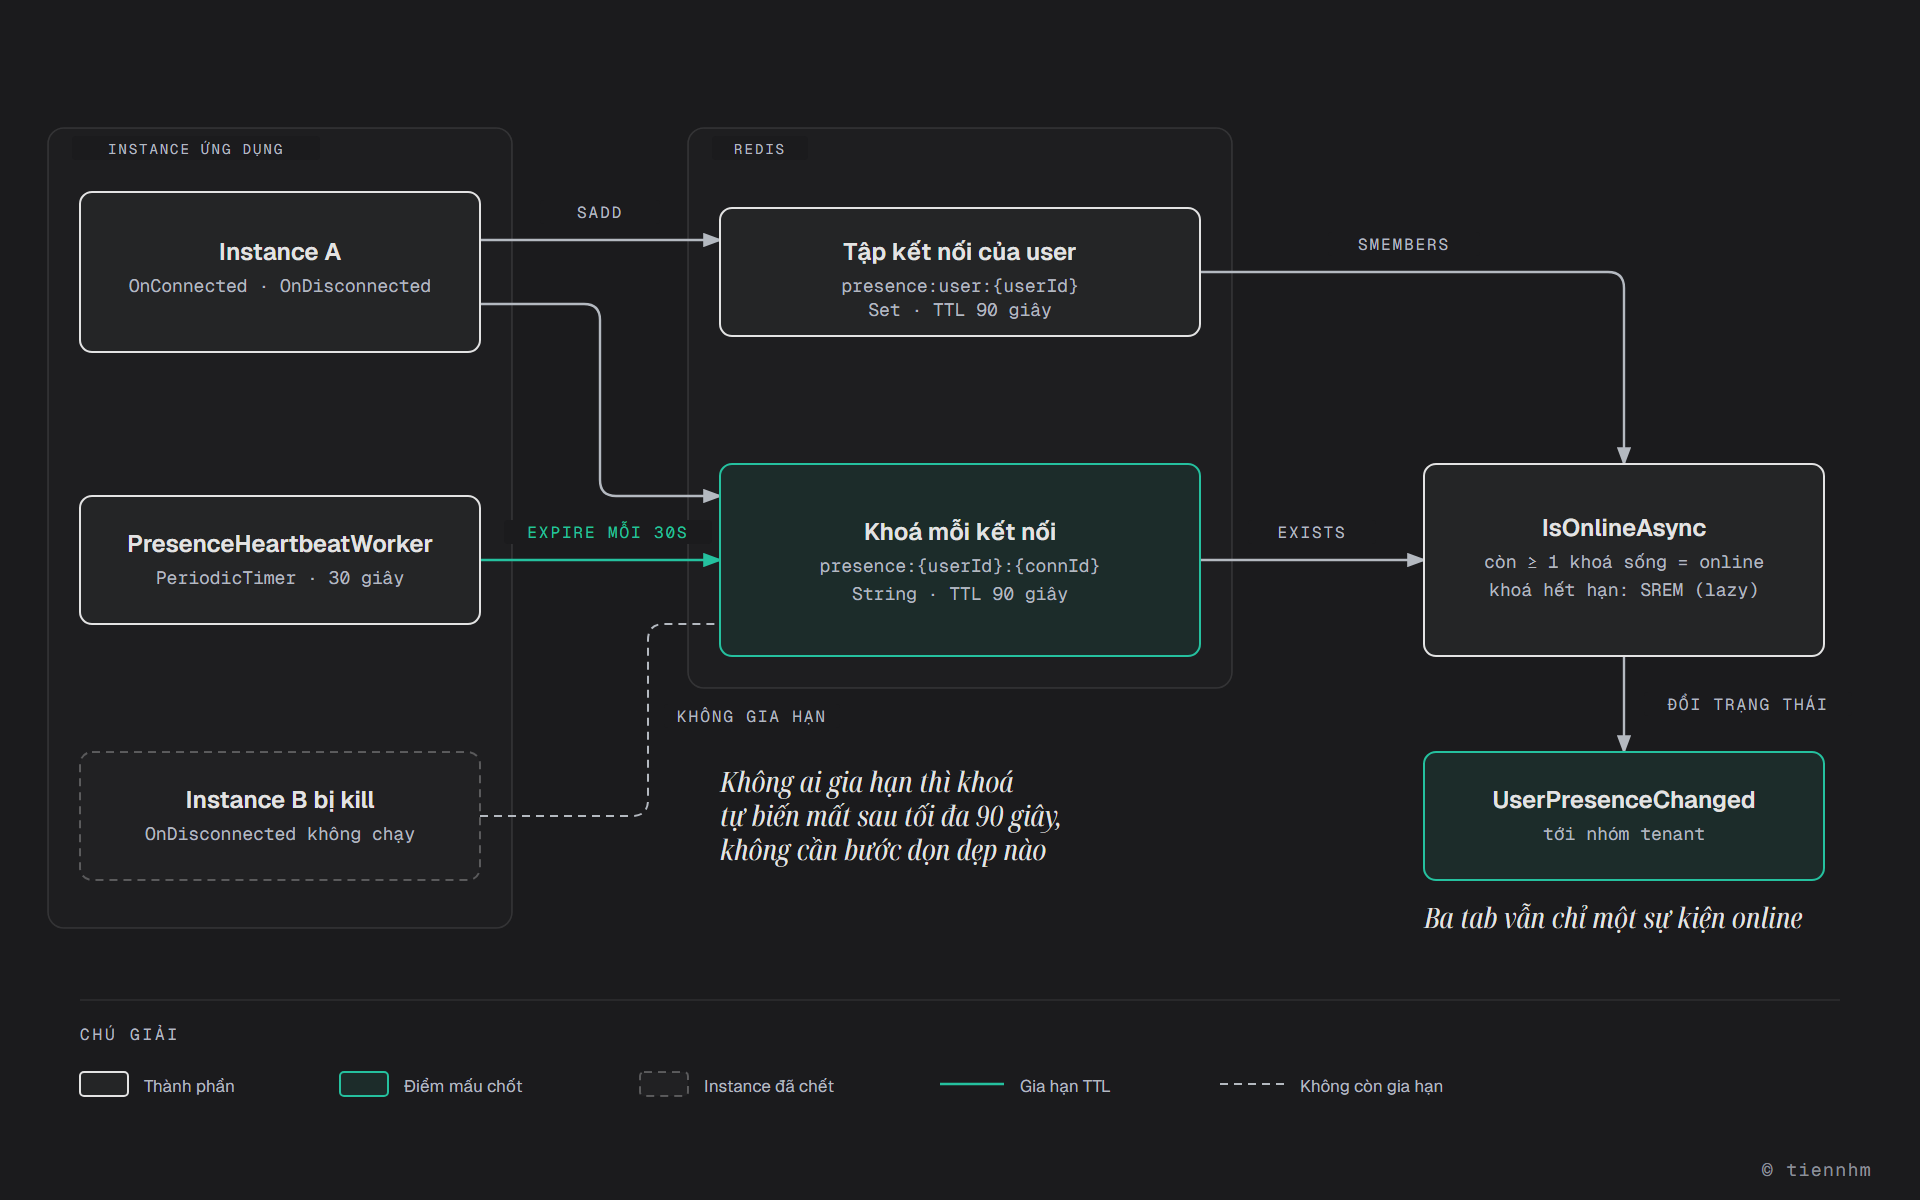This screenshot has width=1920, height=1200.
Task: Click the green Khoá mỗi kết nối box
Action: (x=960, y=560)
